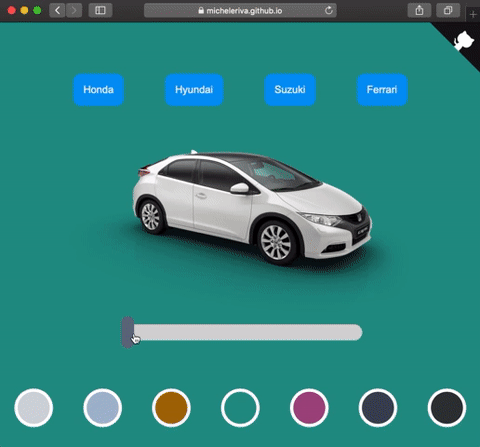Click the yellow minimize window button
Viewport: 480px width, 447px height.
(x=24, y=10)
